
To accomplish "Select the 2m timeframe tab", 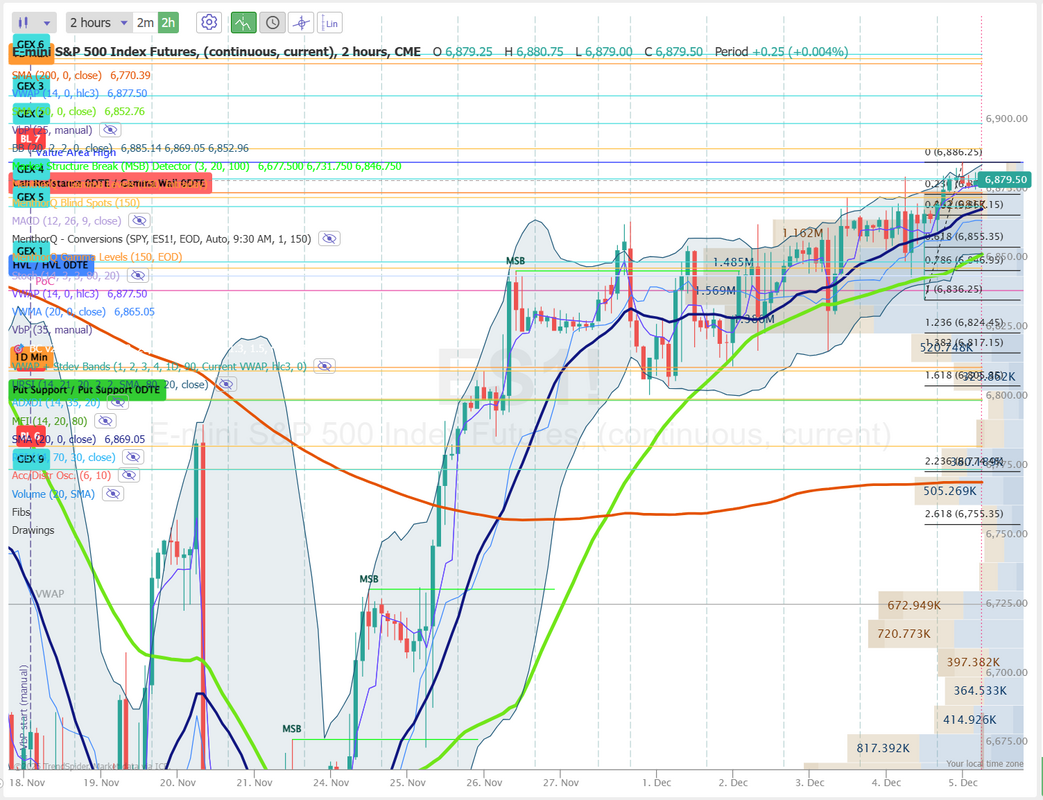I will point(145,22).
